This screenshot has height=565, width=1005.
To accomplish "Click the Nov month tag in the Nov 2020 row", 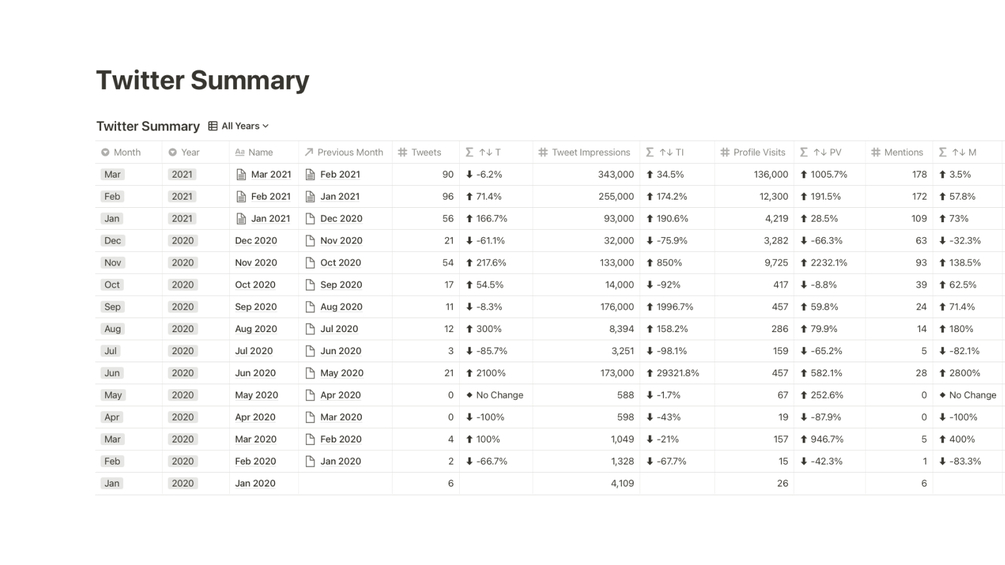I will [x=113, y=263].
